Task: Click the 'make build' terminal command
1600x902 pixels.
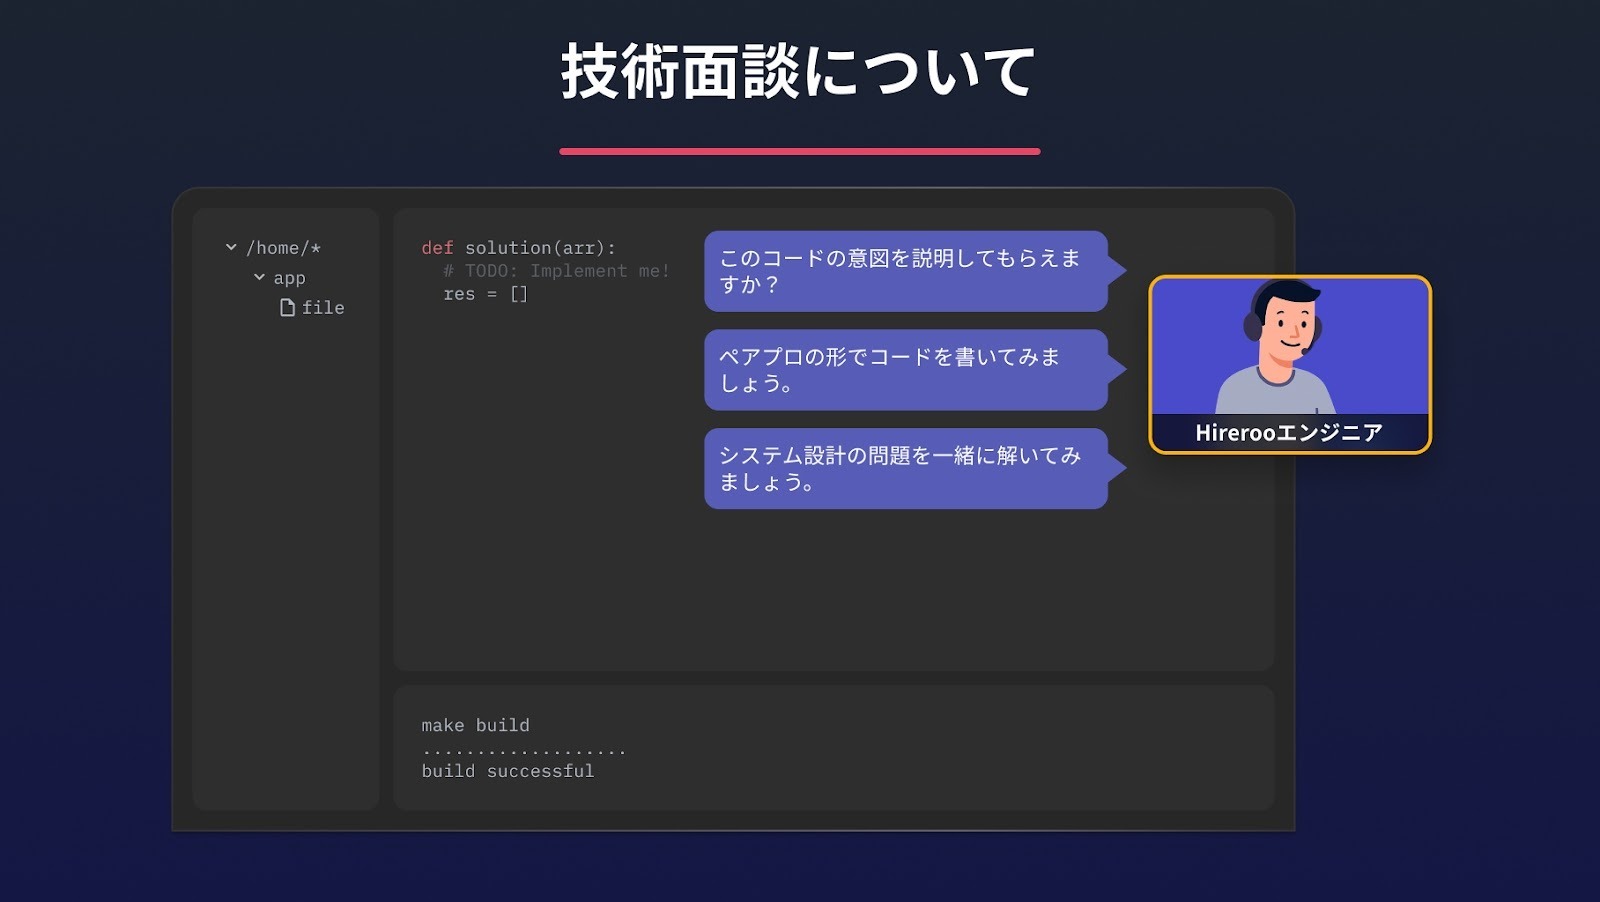Action: (x=475, y=725)
